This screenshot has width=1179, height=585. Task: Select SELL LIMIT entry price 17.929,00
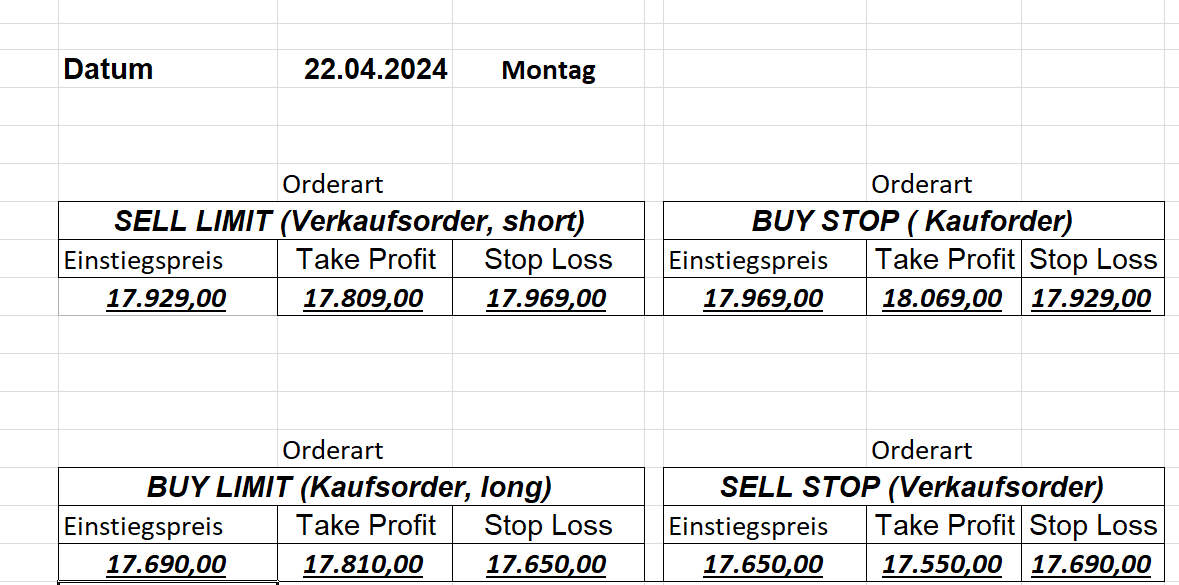click(167, 299)
